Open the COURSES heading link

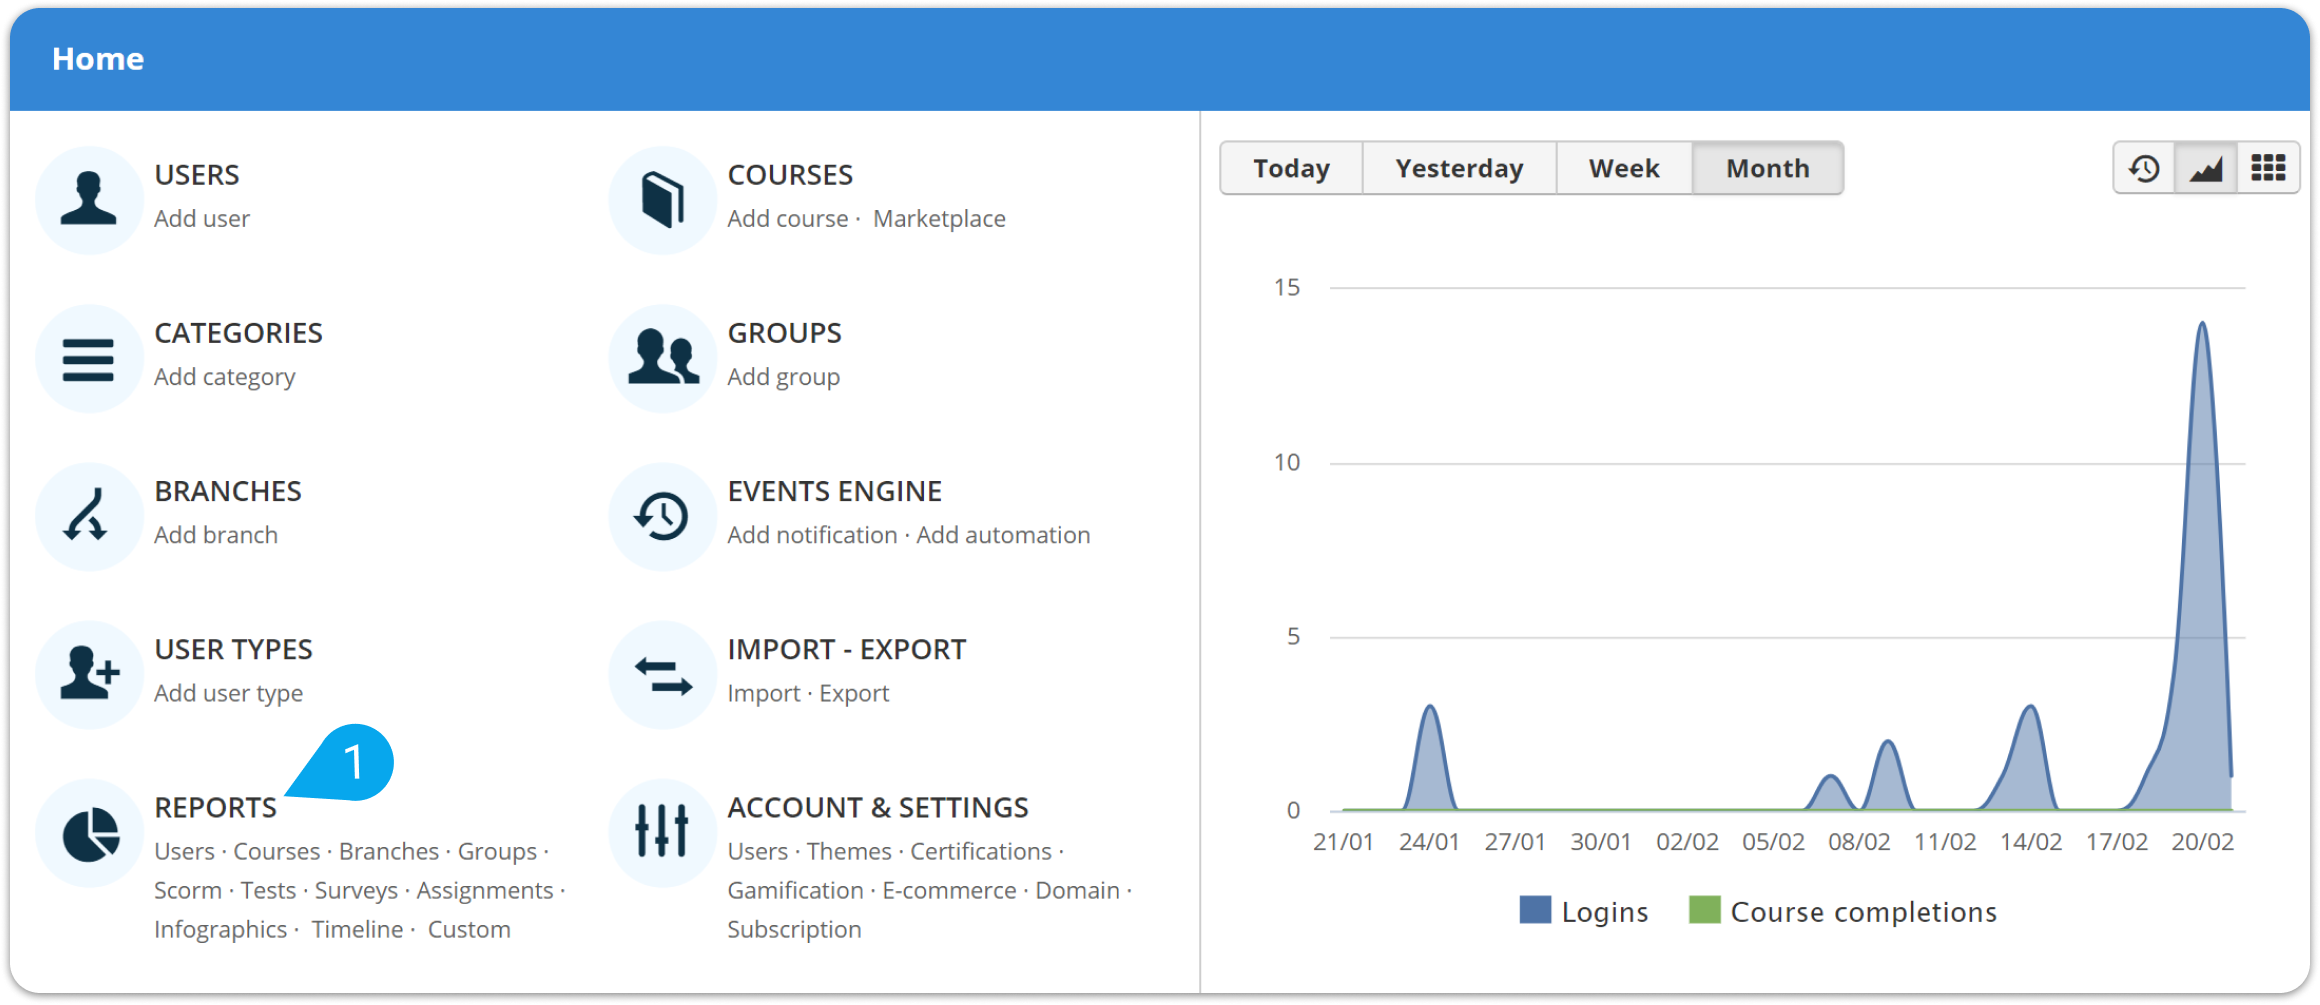tap(790, 175)
